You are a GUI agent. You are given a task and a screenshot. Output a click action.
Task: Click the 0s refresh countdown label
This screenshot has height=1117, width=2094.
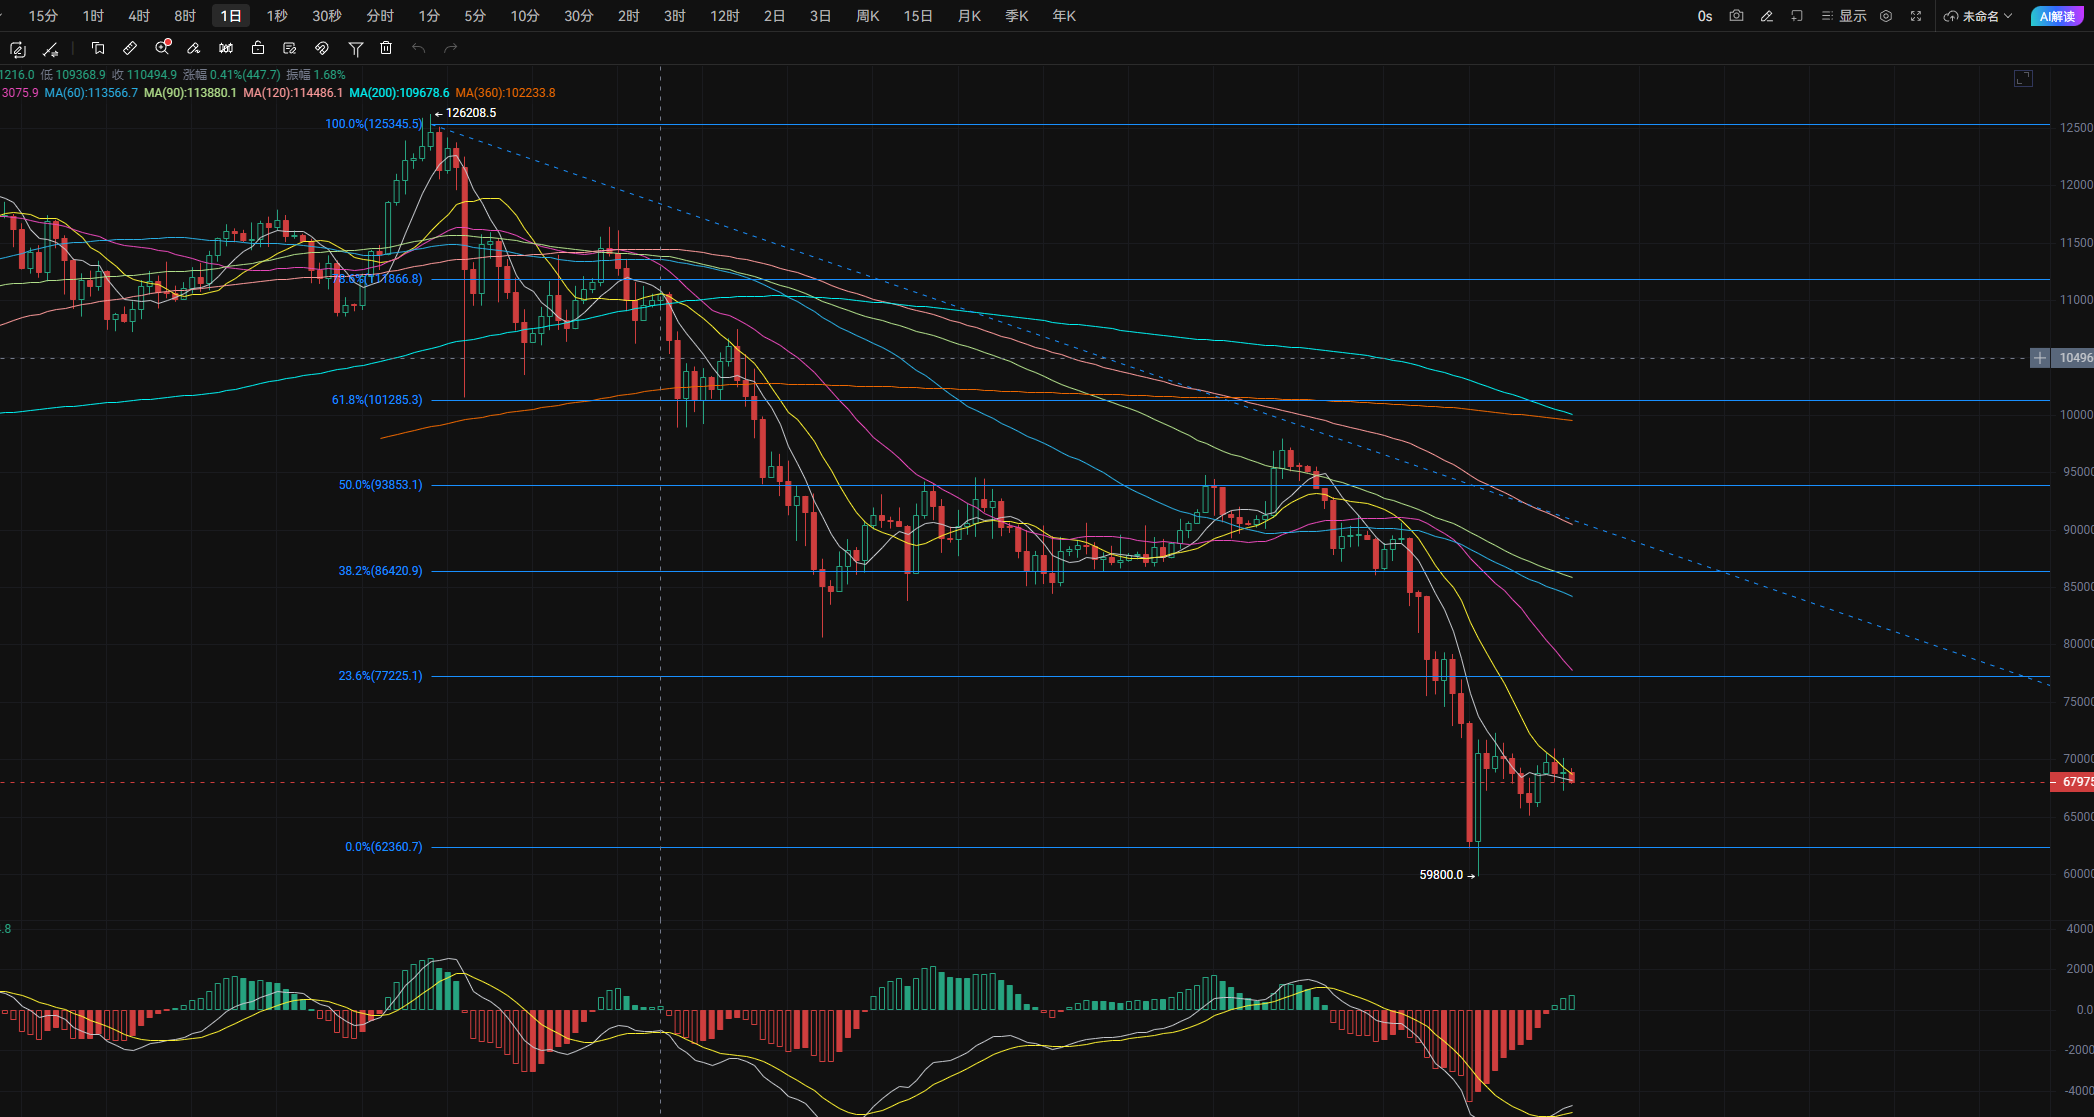(x=1705, y=16)
